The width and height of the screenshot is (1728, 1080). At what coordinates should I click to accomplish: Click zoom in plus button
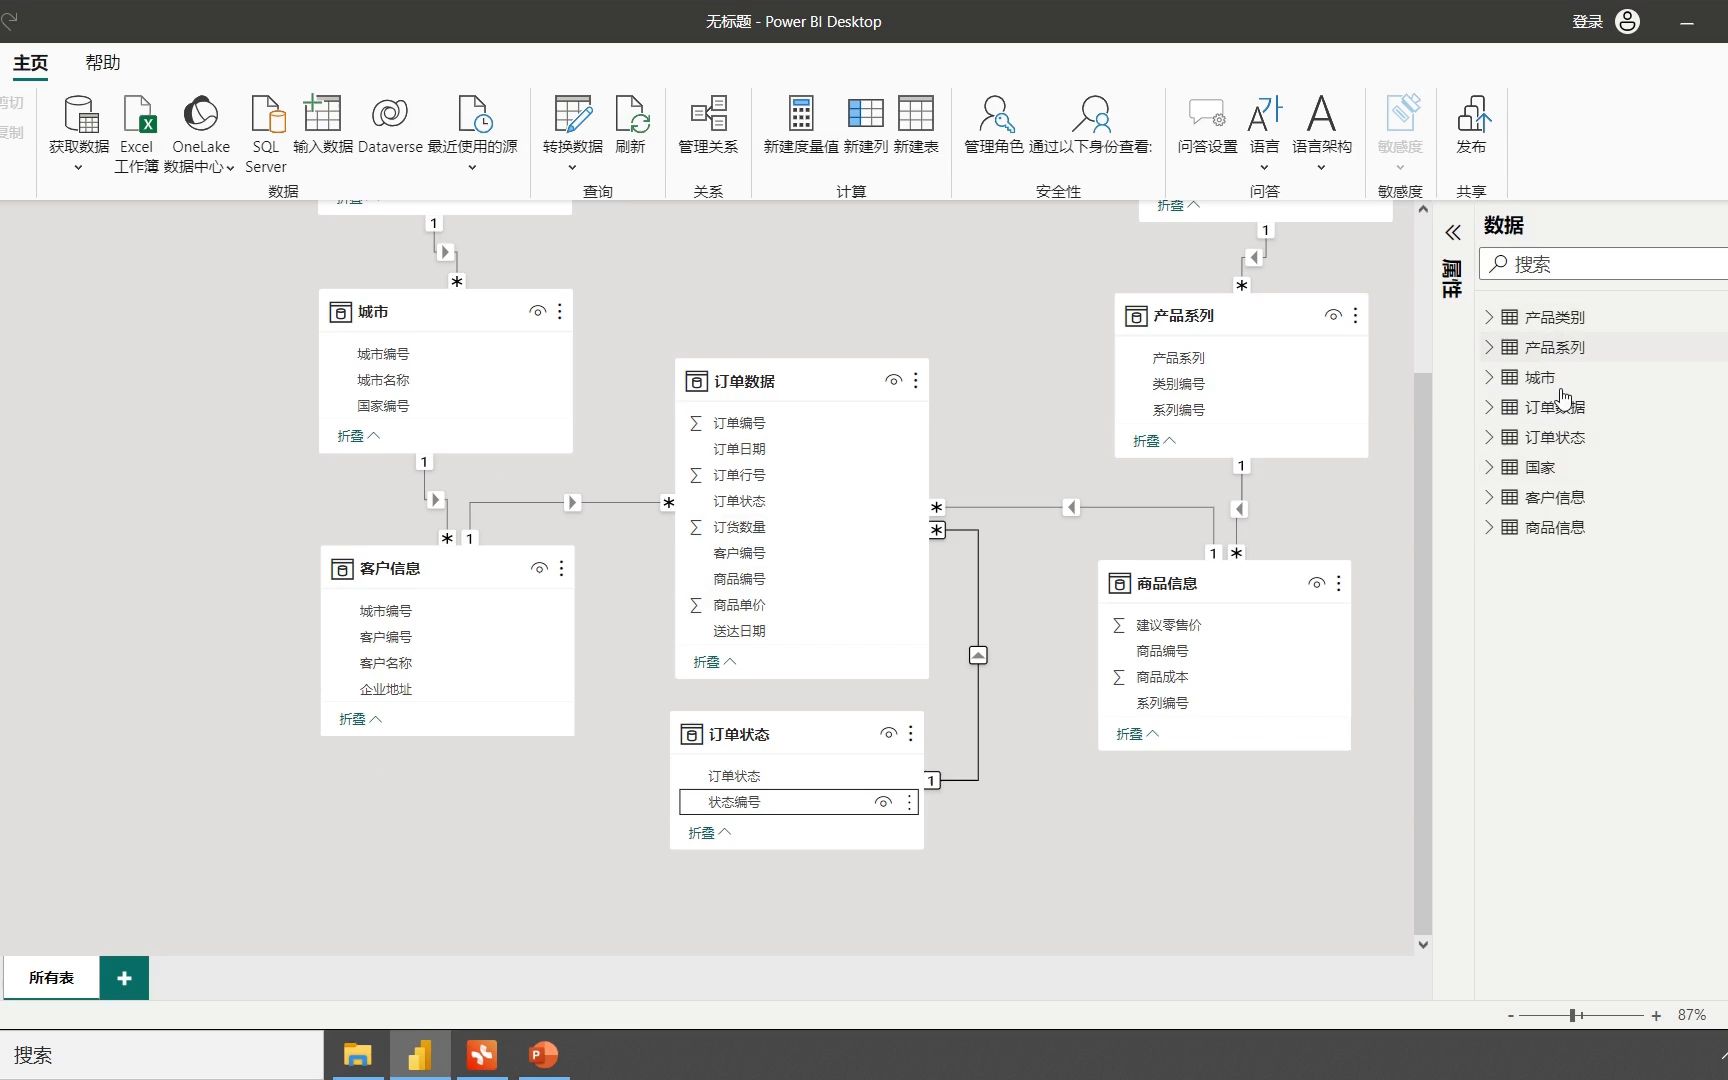pyautogui.click(x=1656, y=1015)
